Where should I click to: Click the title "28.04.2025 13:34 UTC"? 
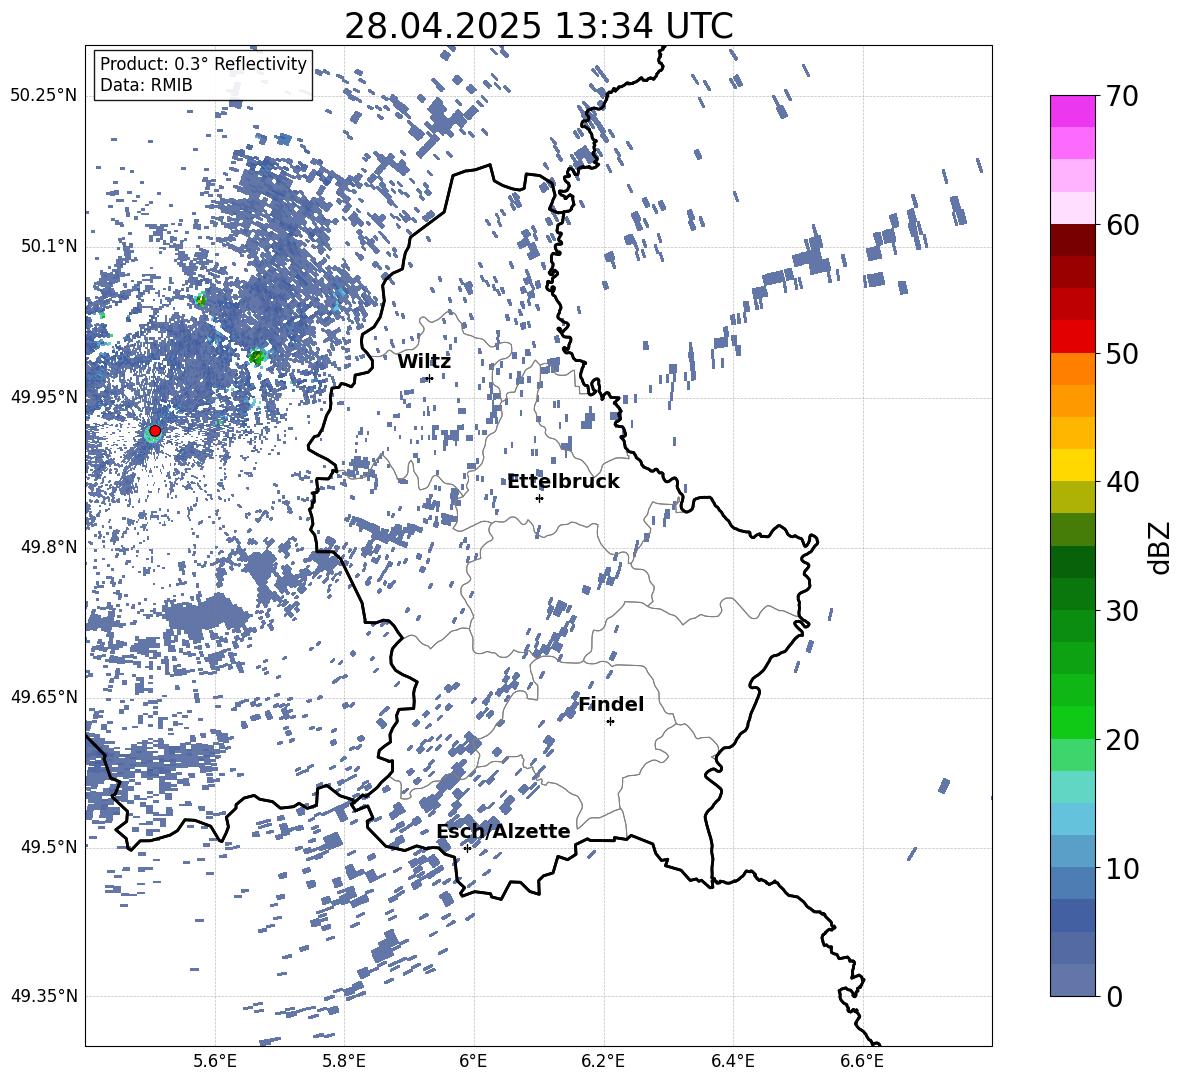tap(538, 26)
